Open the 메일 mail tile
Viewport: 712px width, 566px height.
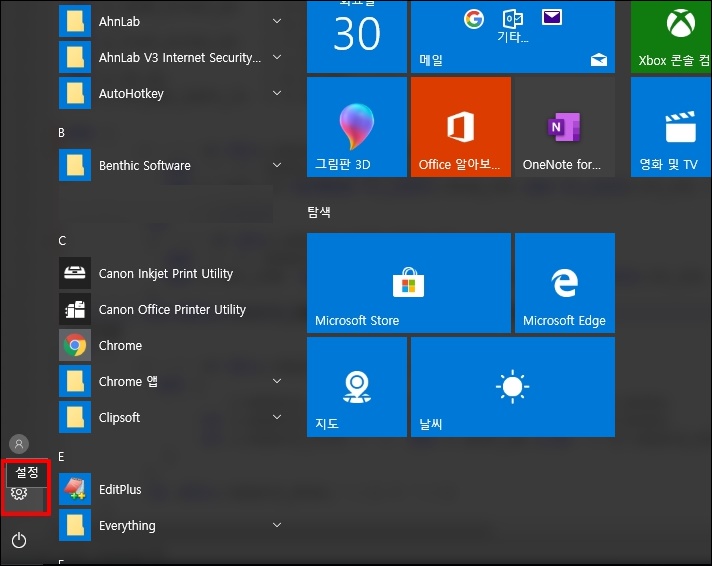(x=513, y=36)
